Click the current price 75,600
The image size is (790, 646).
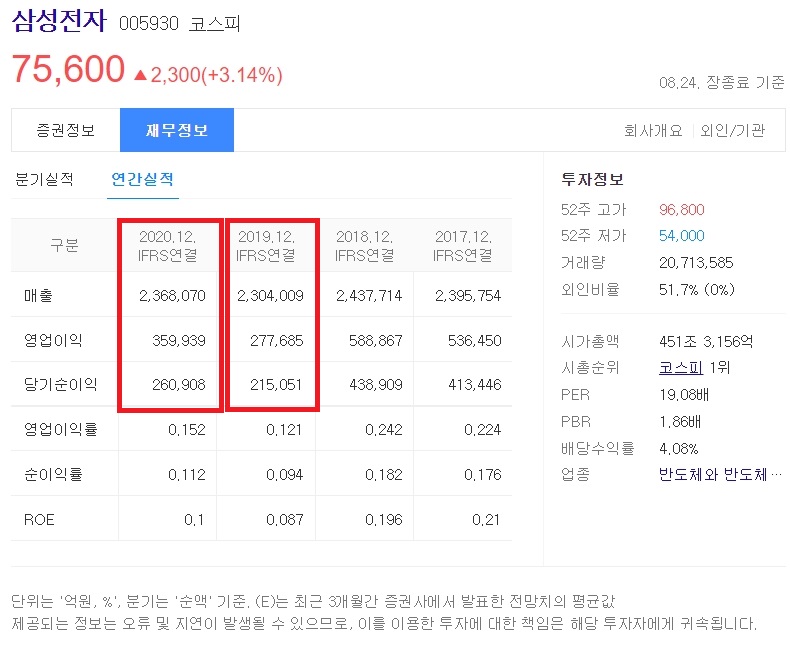click(68, 69)
